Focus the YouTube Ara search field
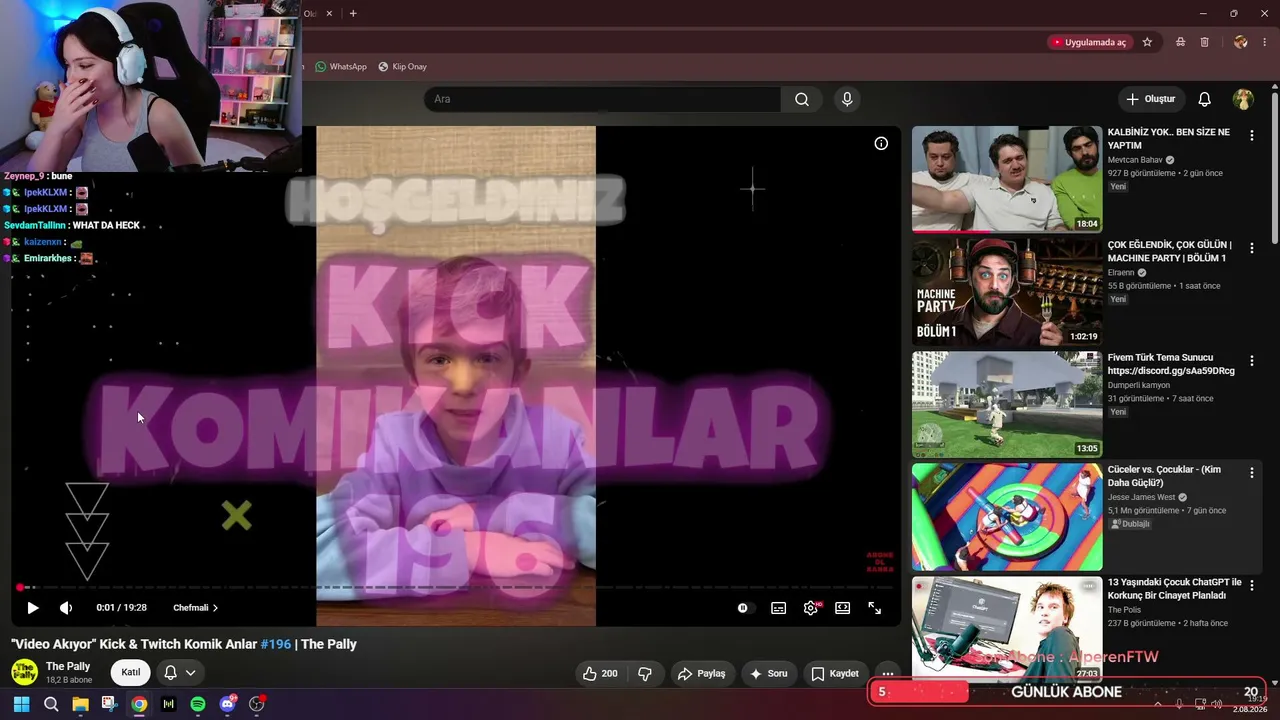 pyautogui.click(x=602, y=99)
